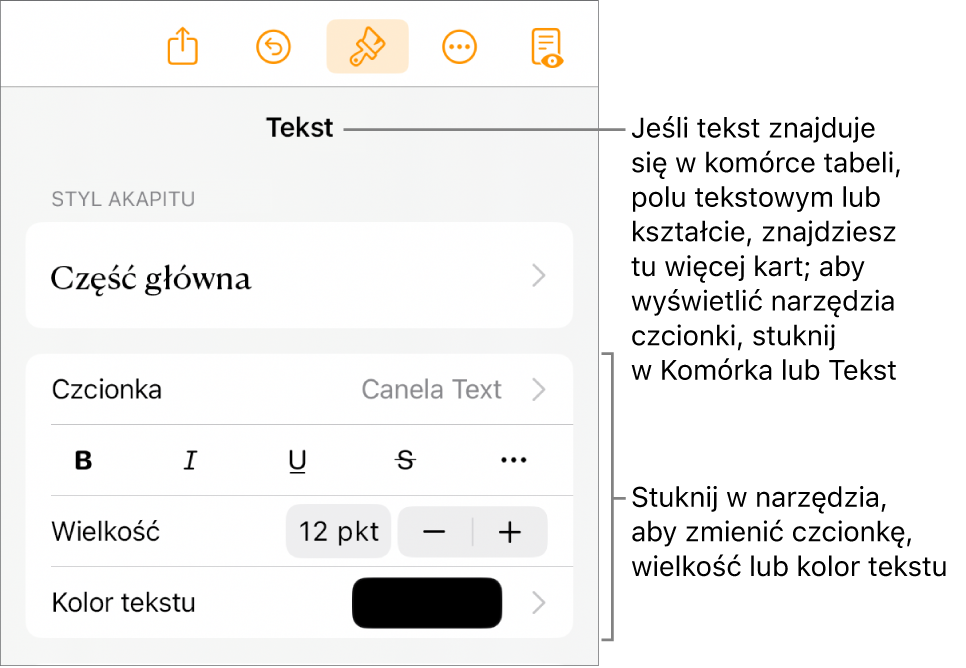
Task: Tap the Share icon in the toolbar
Action: (x=182, y=46)
